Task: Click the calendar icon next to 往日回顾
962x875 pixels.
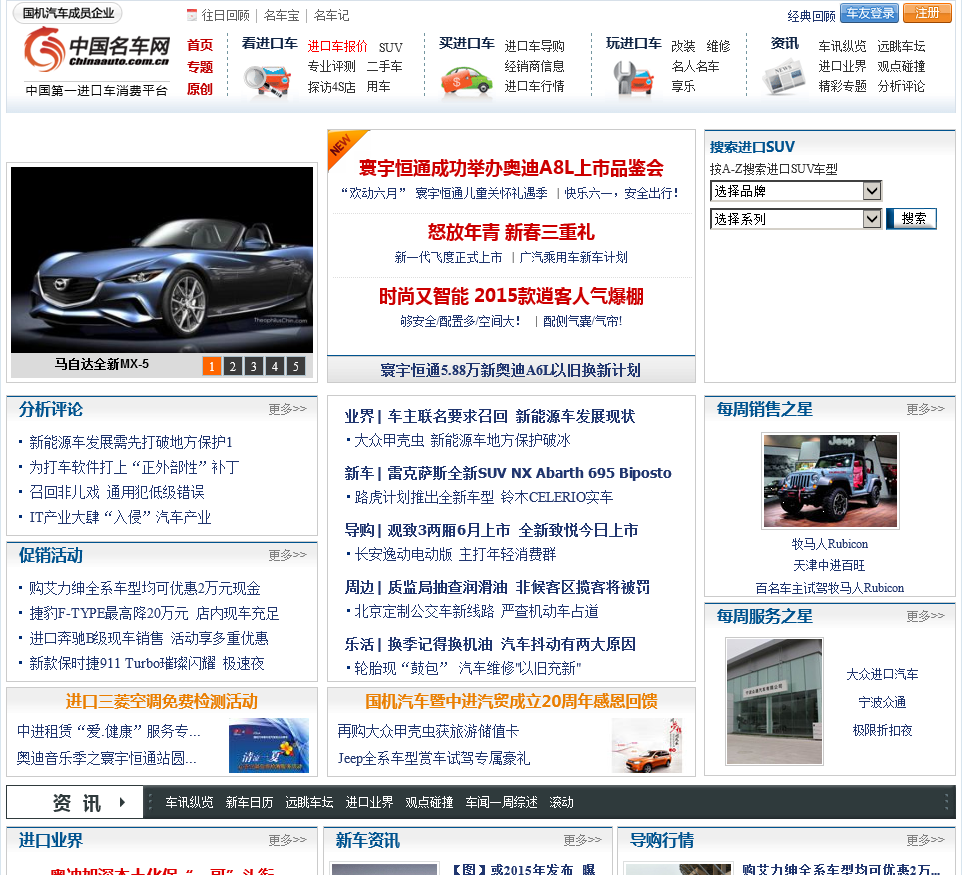Action: [x=191, y=15]
